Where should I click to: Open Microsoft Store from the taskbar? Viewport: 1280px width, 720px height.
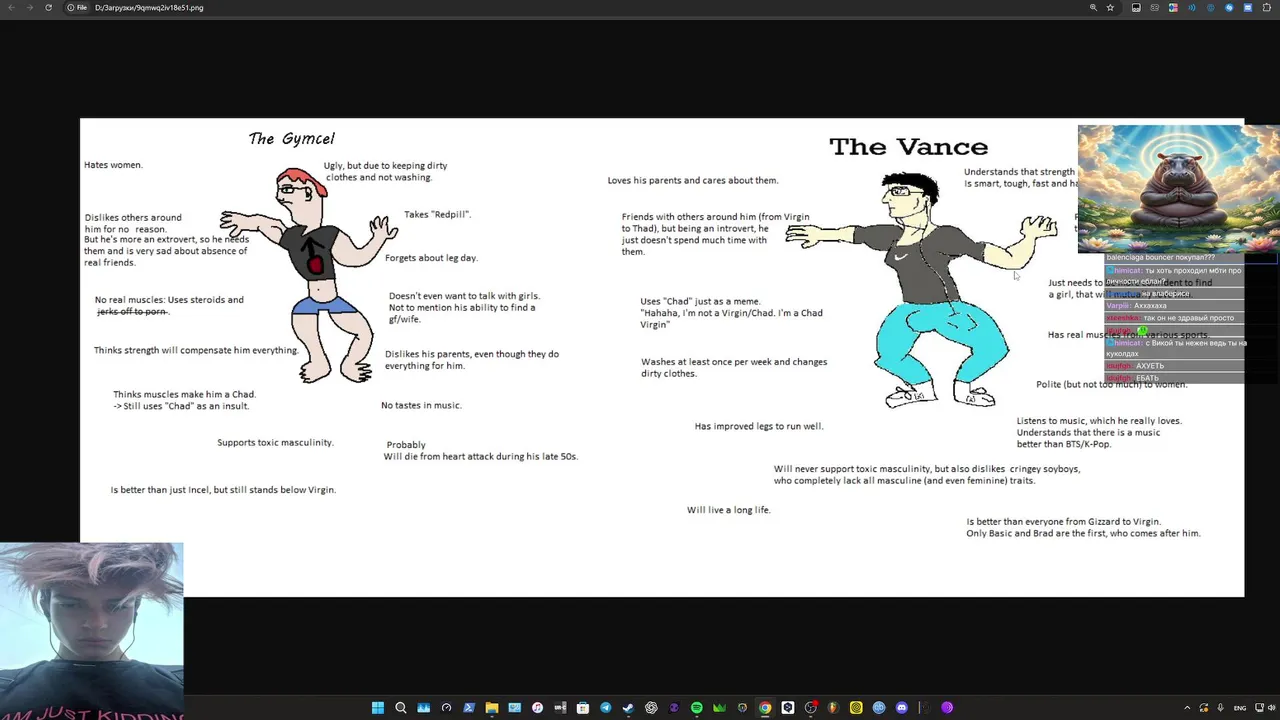(583, 708)
